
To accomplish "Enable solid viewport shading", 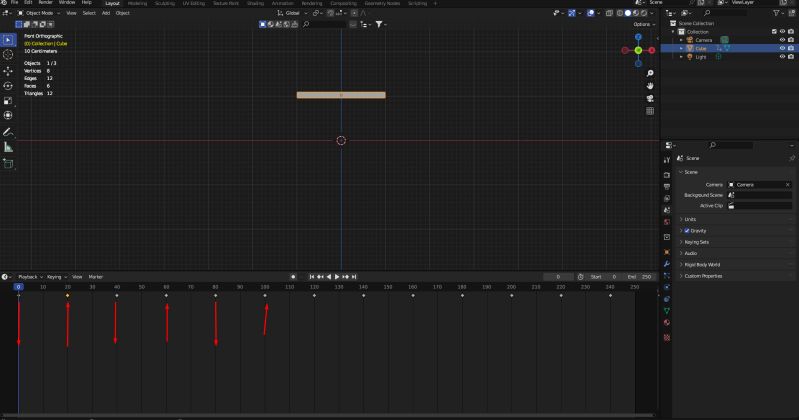I will (x=628, y=13).
